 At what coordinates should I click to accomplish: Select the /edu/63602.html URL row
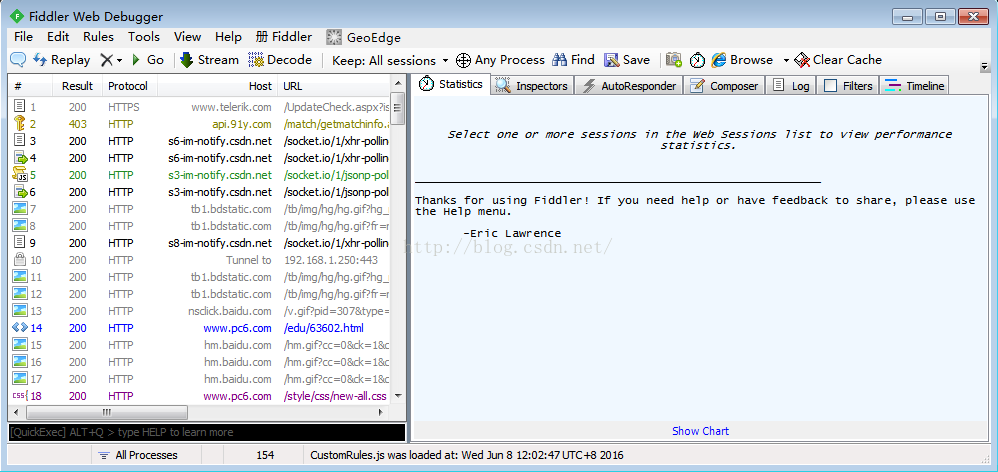pos(324,328)
